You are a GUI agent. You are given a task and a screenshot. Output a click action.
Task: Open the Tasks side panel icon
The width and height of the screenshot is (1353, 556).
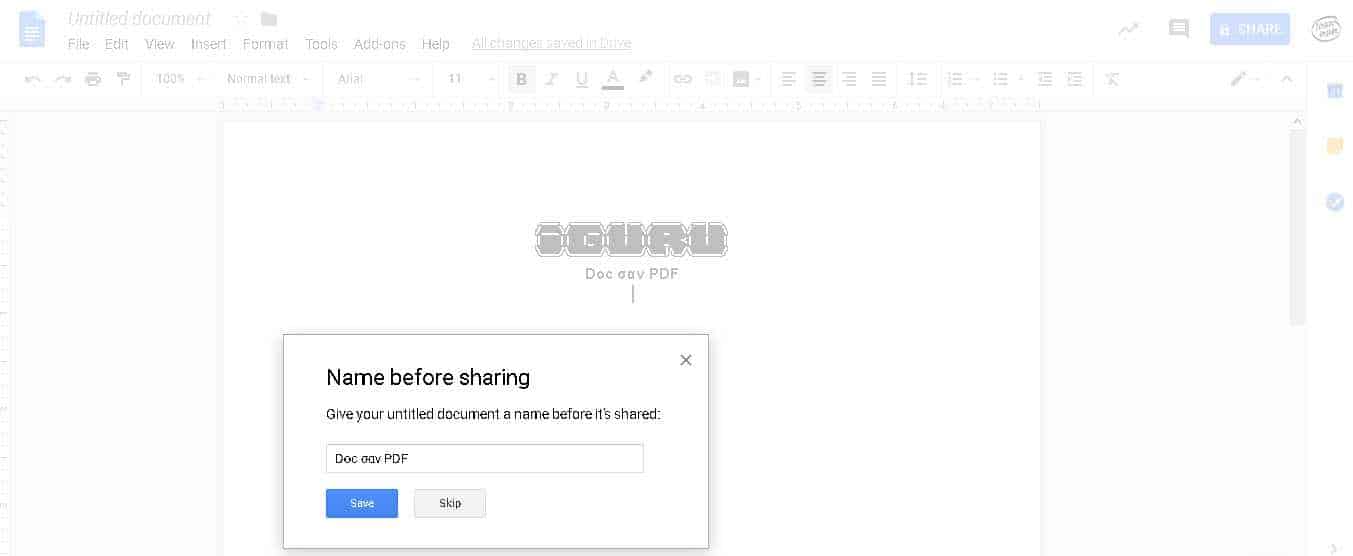coord(1335,202)
